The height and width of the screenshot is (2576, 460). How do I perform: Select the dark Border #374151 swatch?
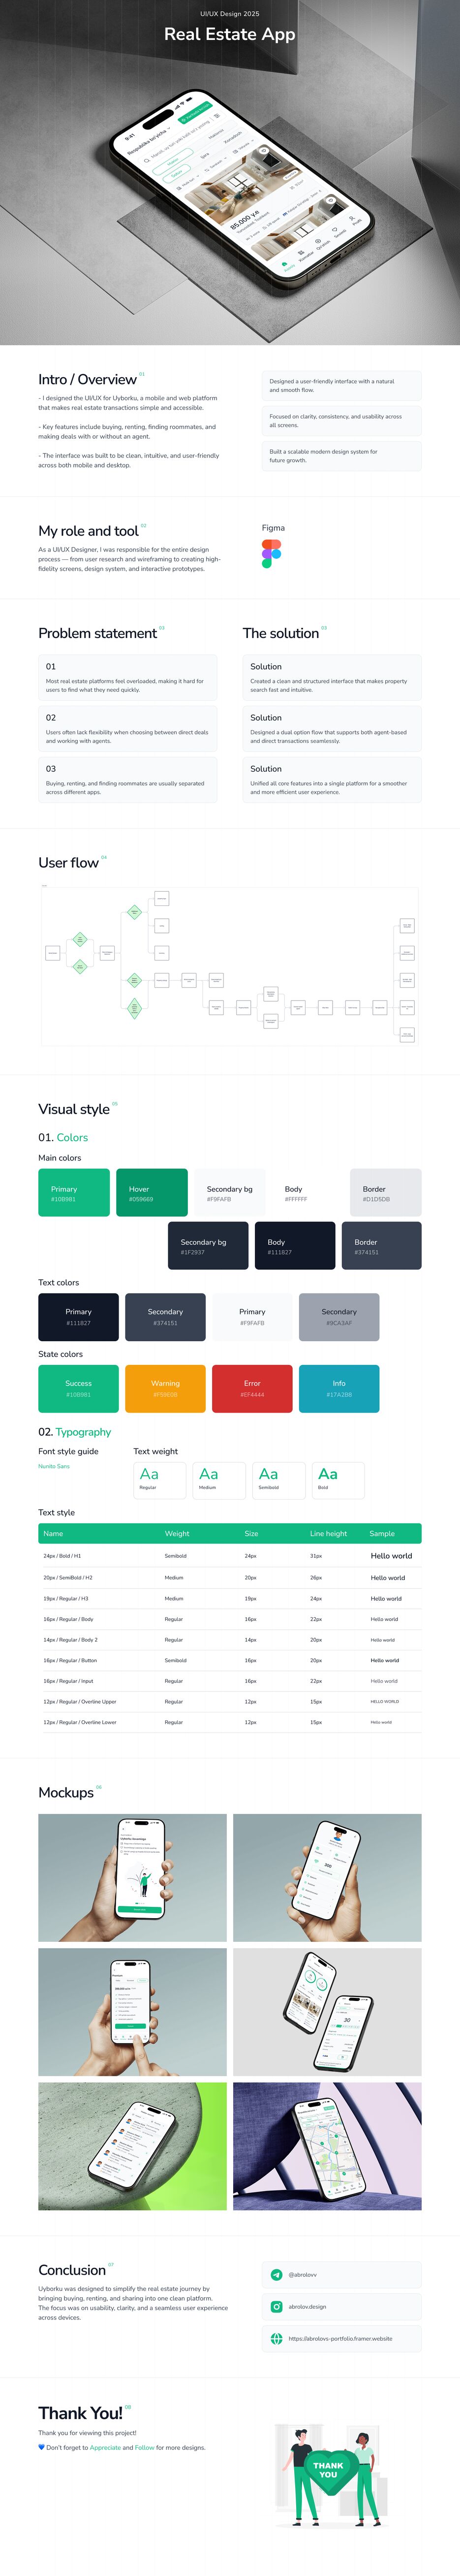point(382,1246)
